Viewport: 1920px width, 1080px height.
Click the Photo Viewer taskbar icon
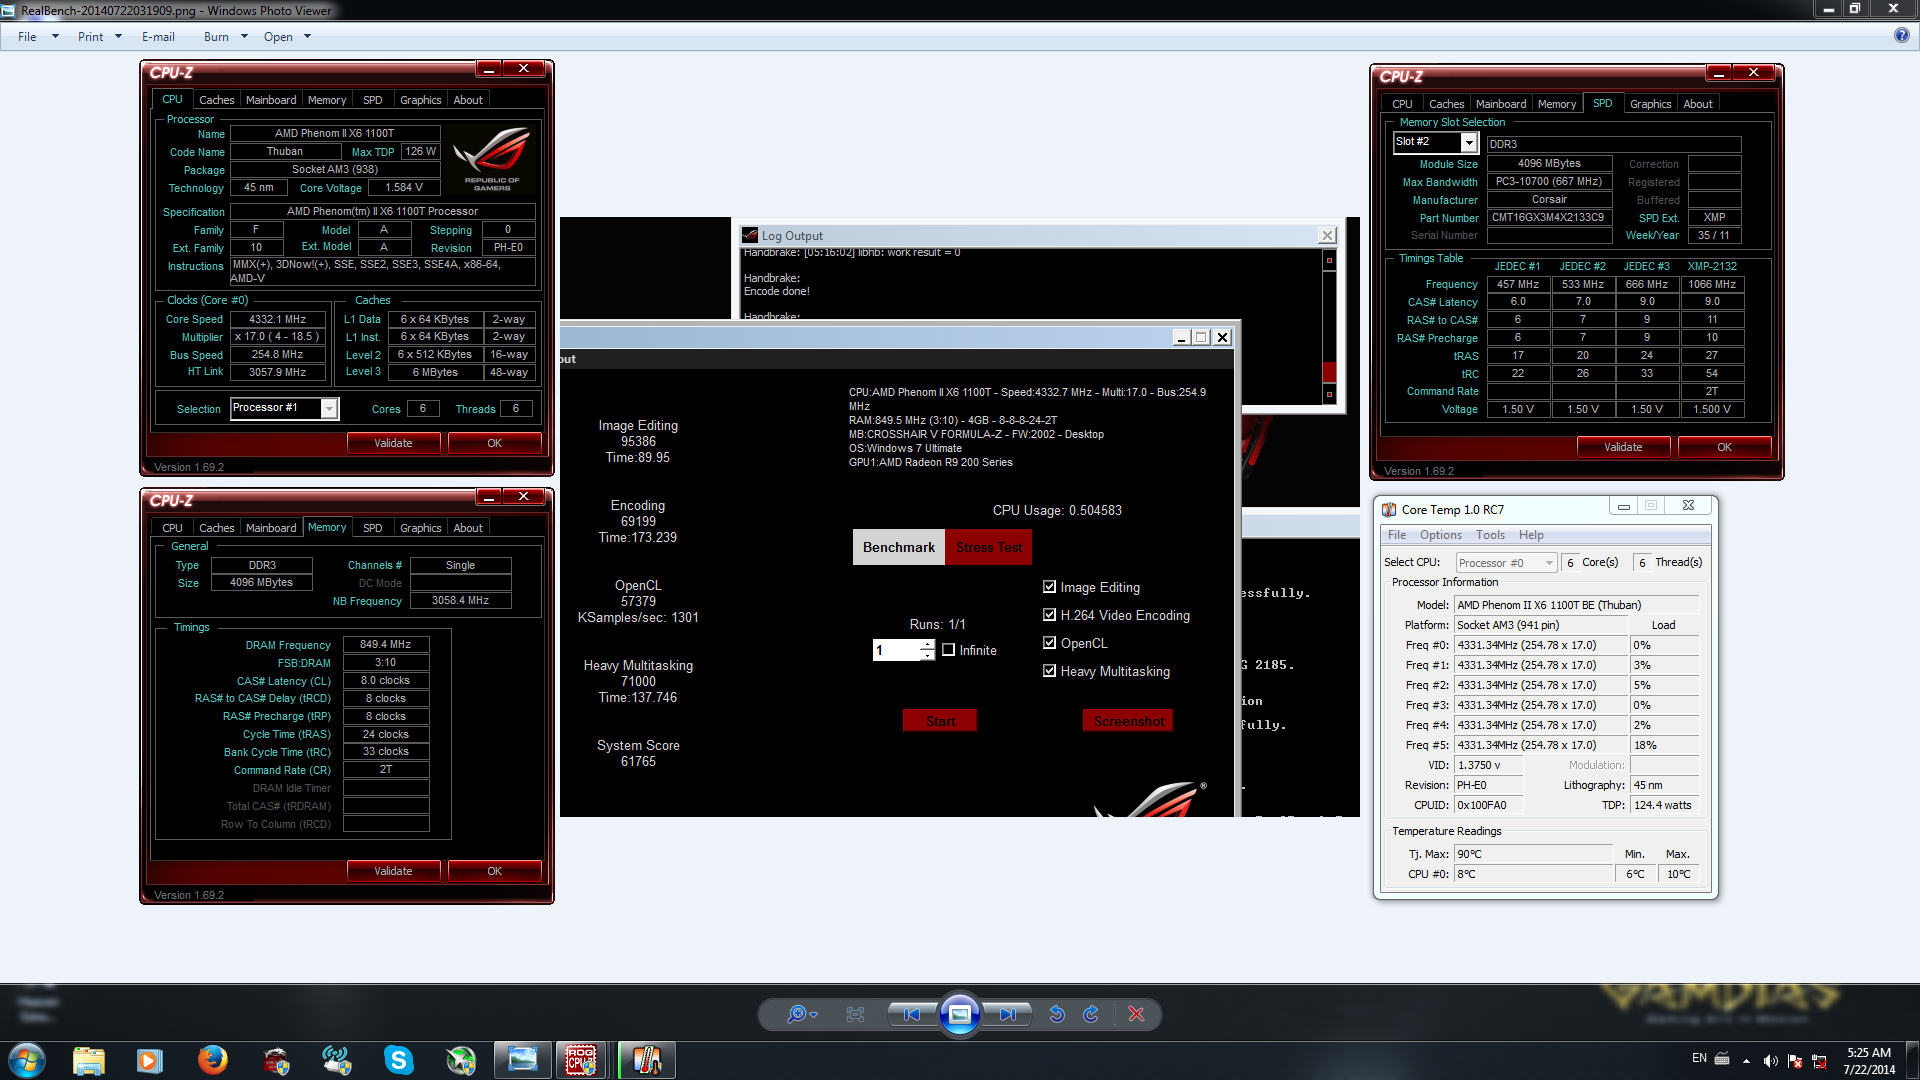(522, 1060)
